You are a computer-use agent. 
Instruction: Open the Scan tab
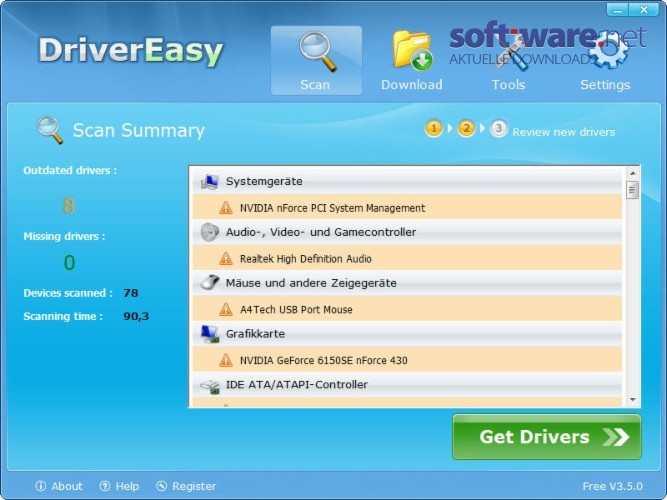pos(316,60)
